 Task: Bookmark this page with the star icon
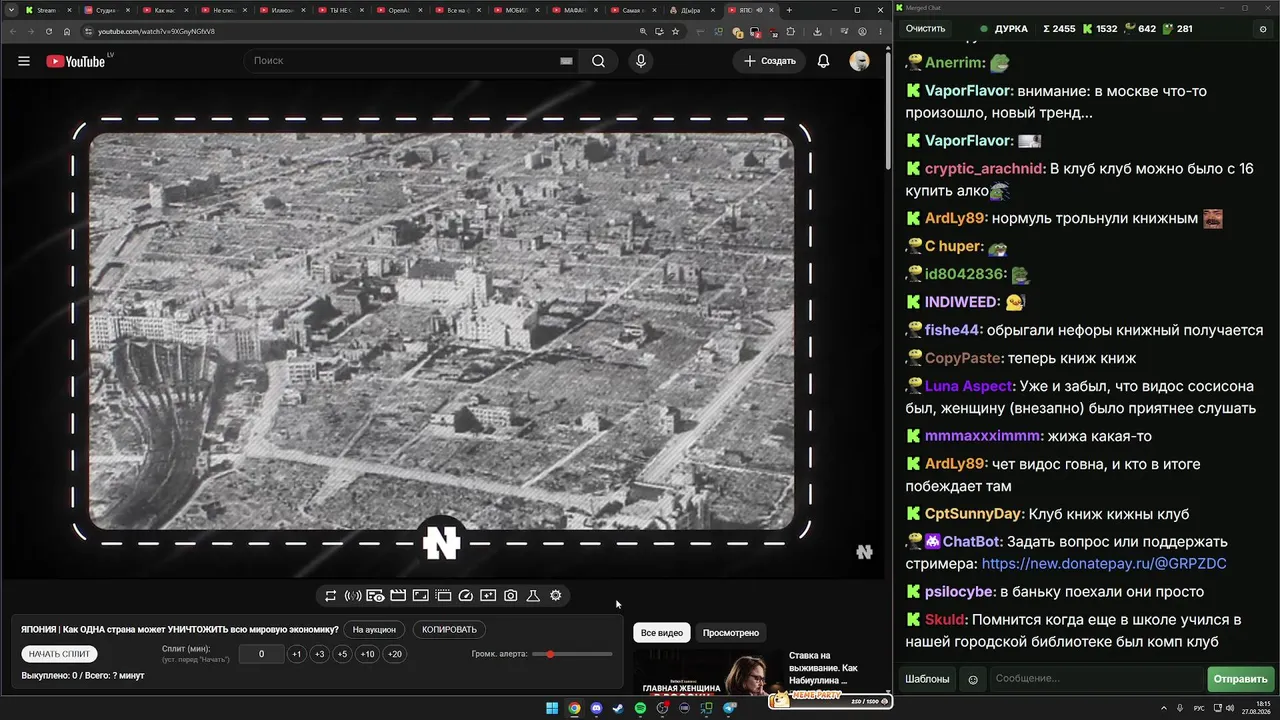pyautogui.click(x=676, y=31)
